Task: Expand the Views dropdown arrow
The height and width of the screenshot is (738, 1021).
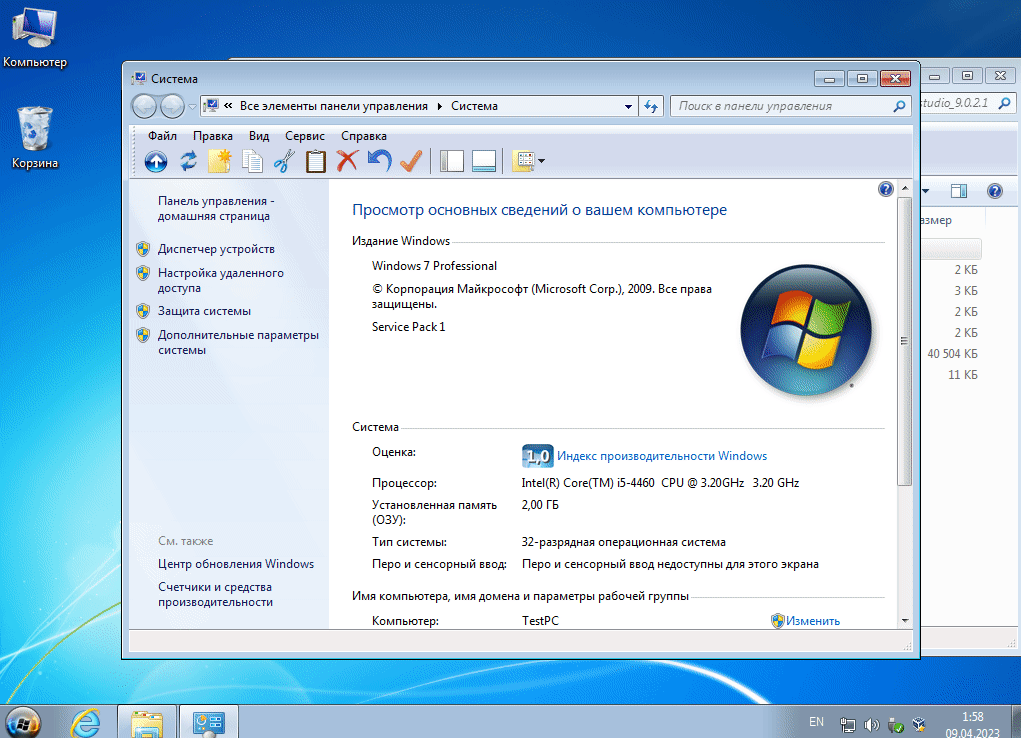Action: [x=542, y=161]
